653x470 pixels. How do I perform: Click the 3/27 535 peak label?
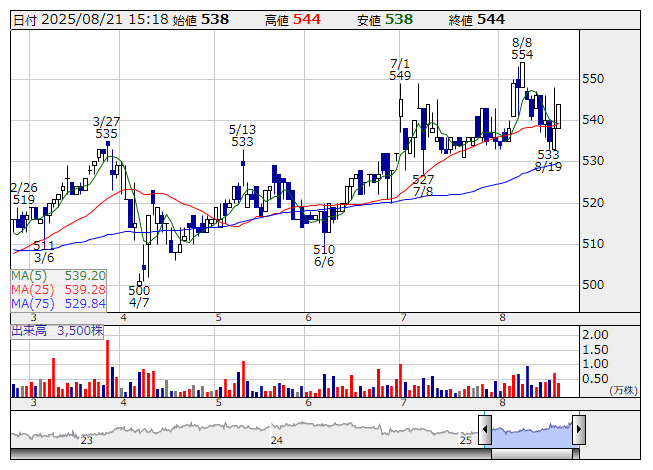coord(106,127)
